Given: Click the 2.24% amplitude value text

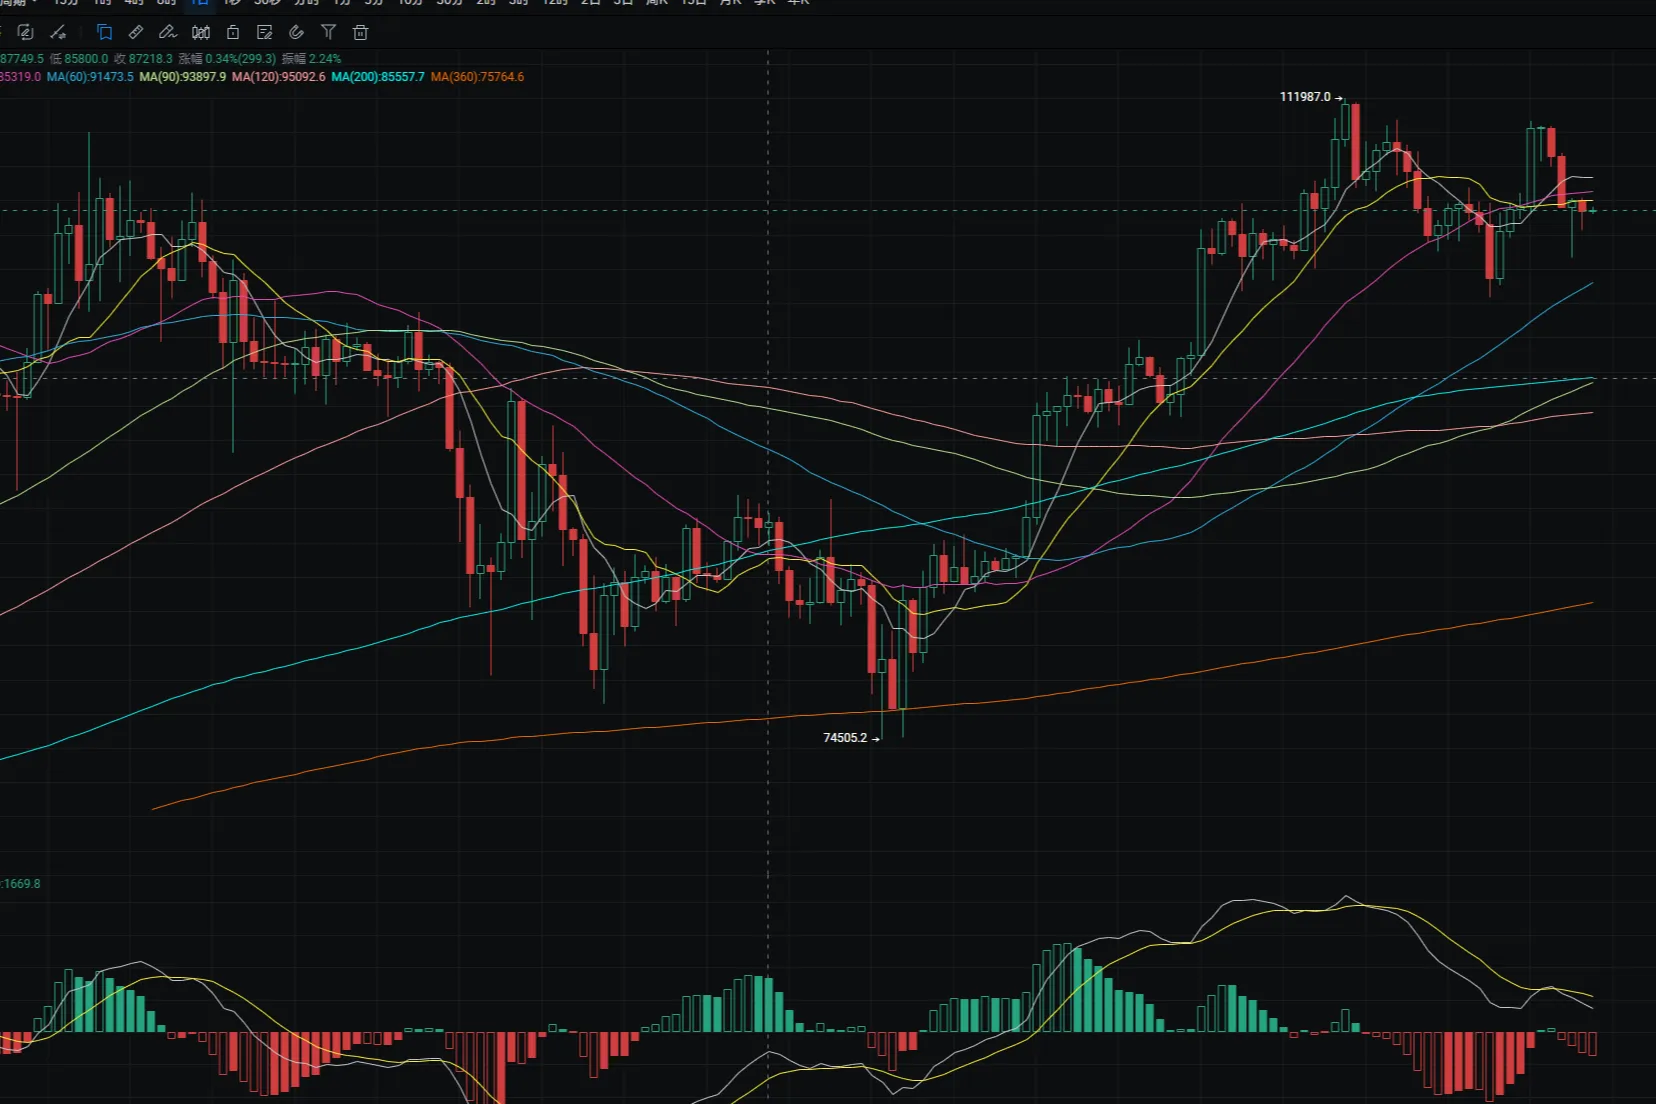Looking at the screenshot, I should pos(325,59).
